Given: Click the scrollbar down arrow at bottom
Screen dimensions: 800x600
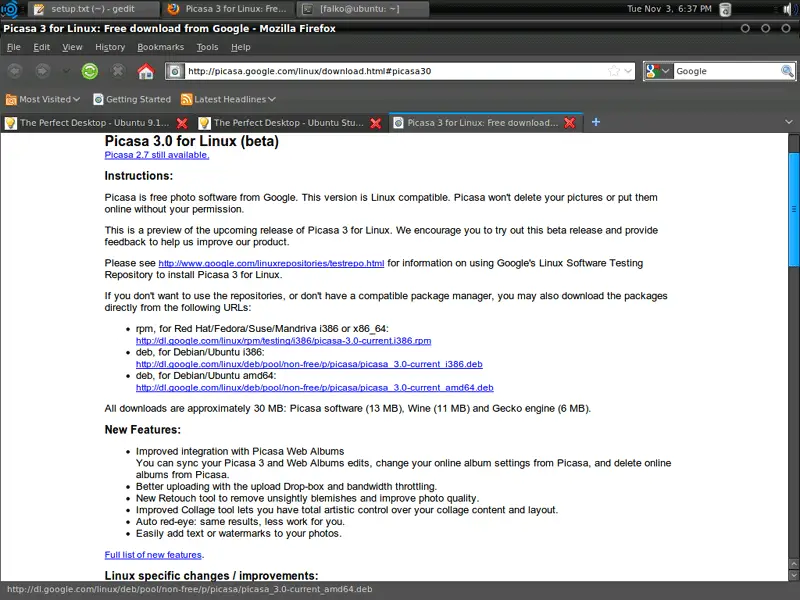Looking at the screenshot, I should [x=794, y=575].
